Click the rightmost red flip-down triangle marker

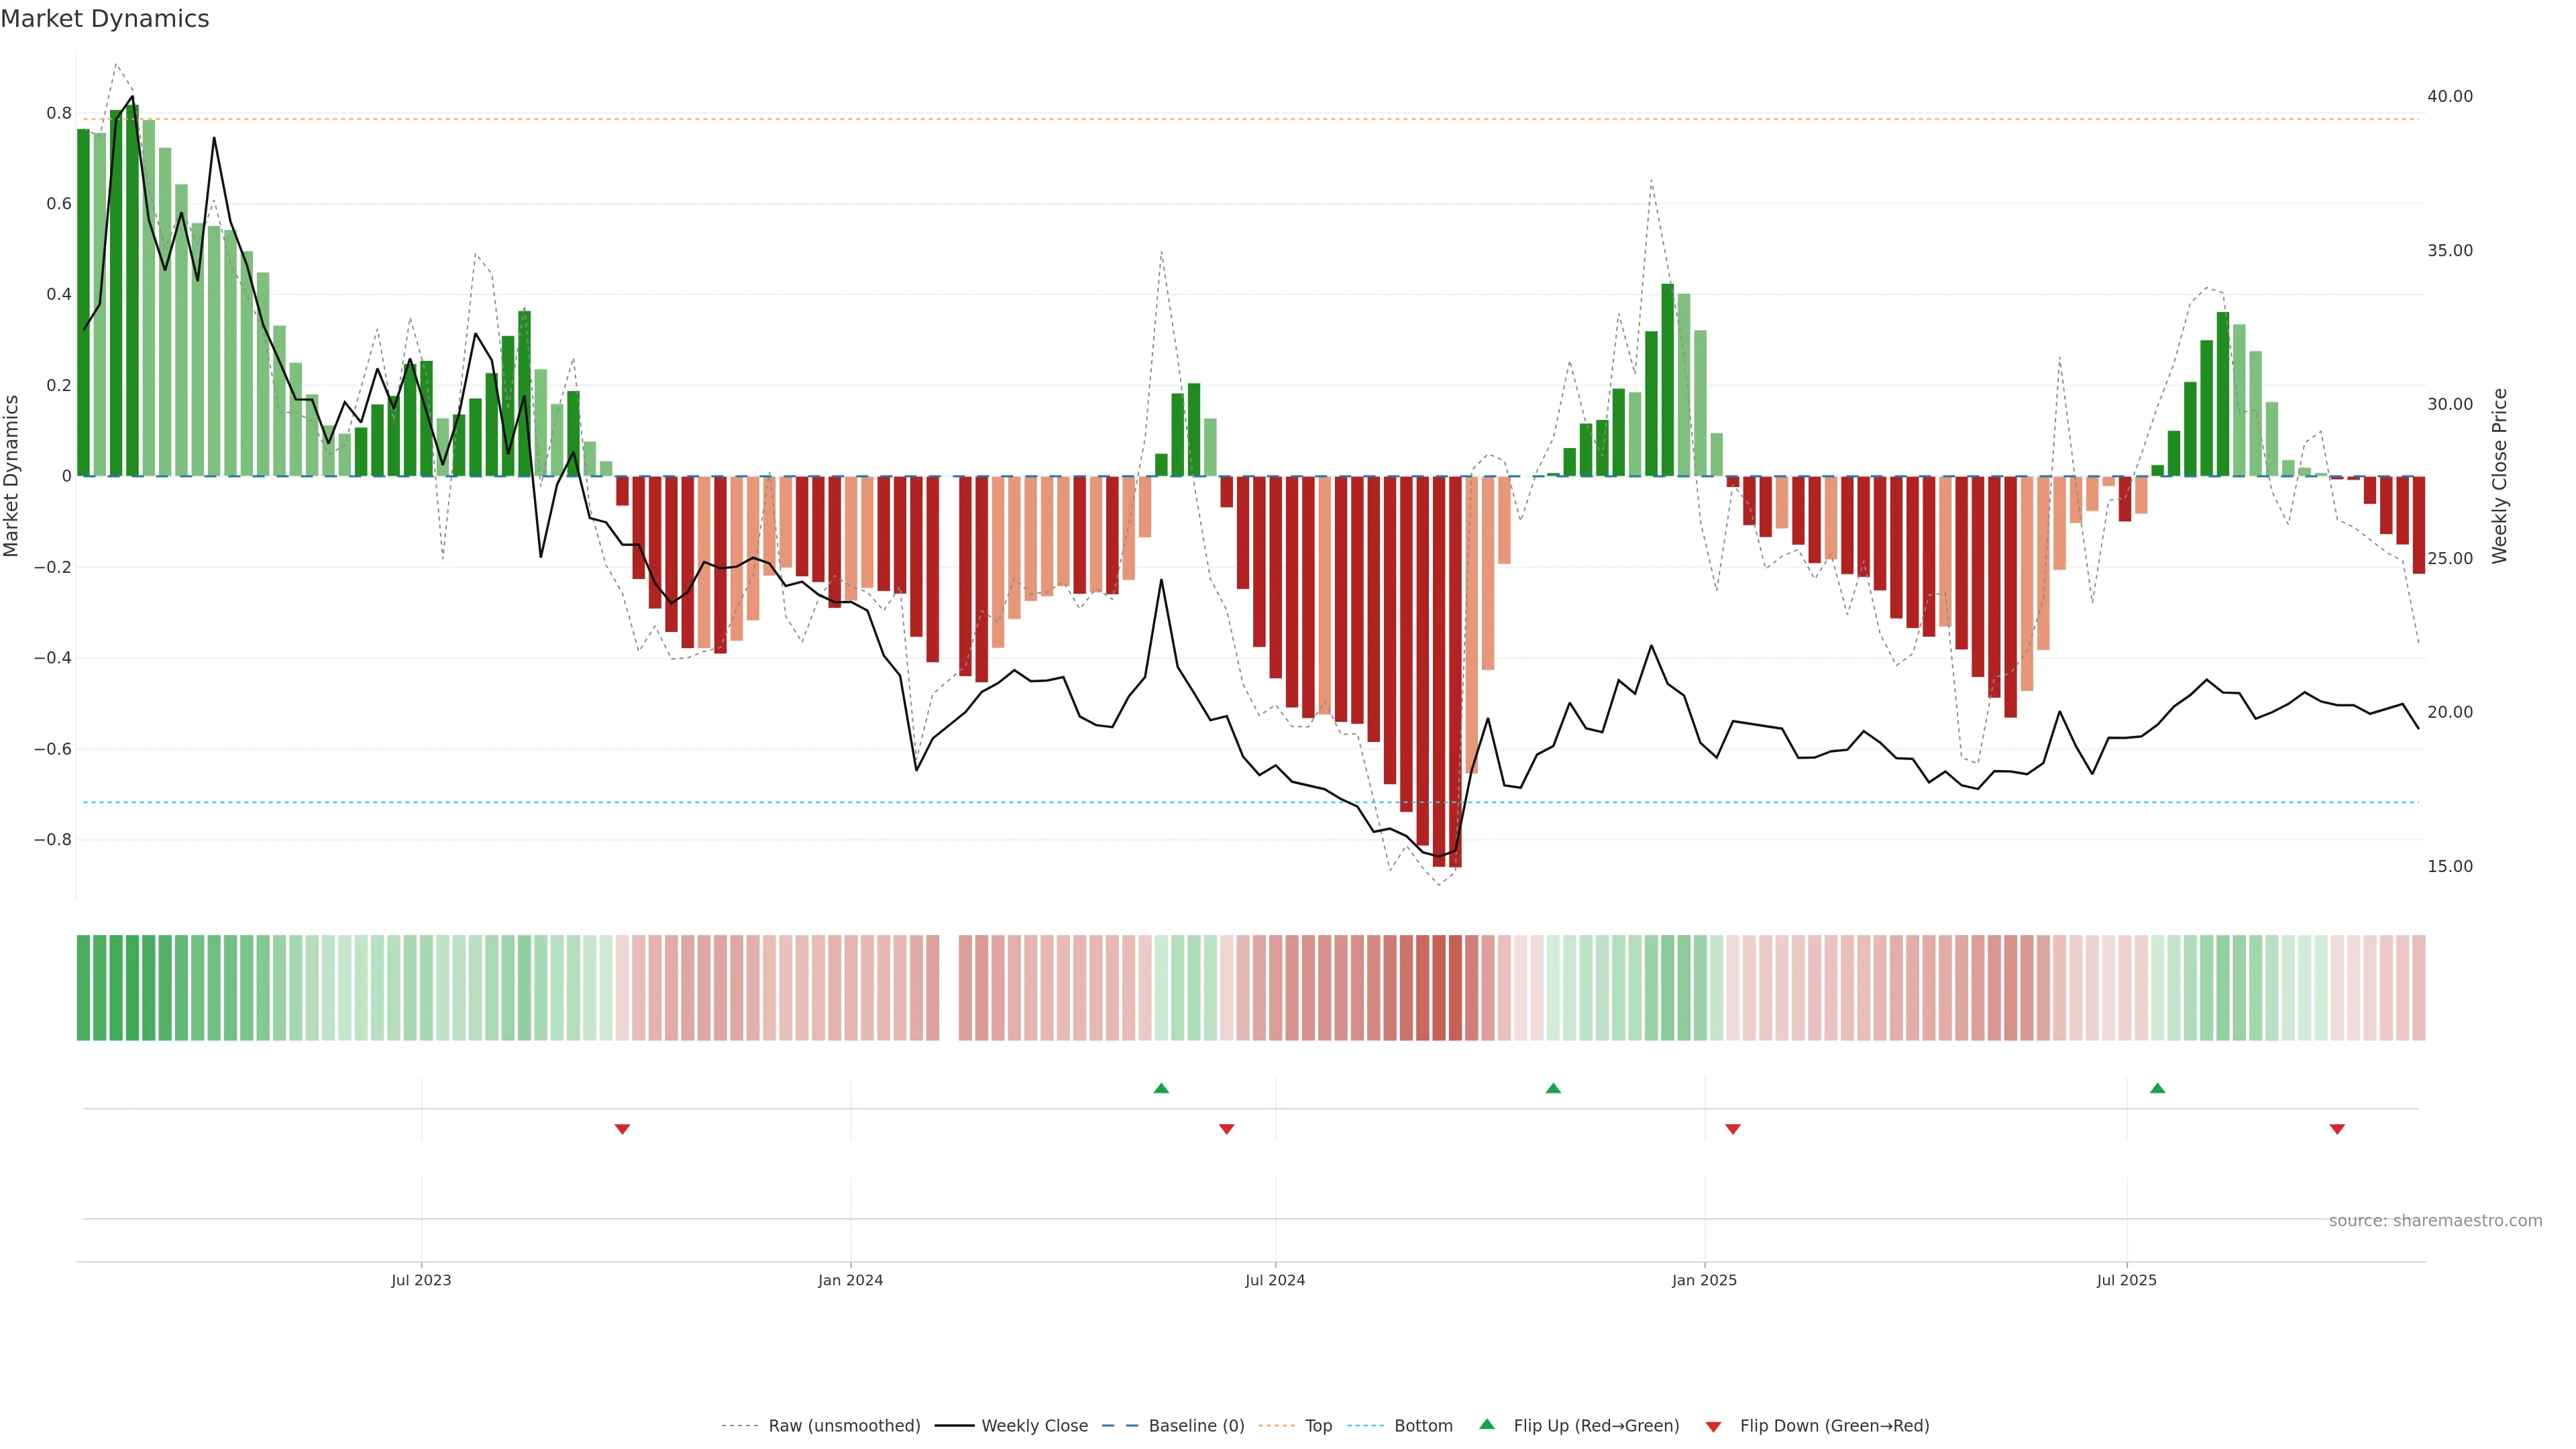[2337, 1129]
